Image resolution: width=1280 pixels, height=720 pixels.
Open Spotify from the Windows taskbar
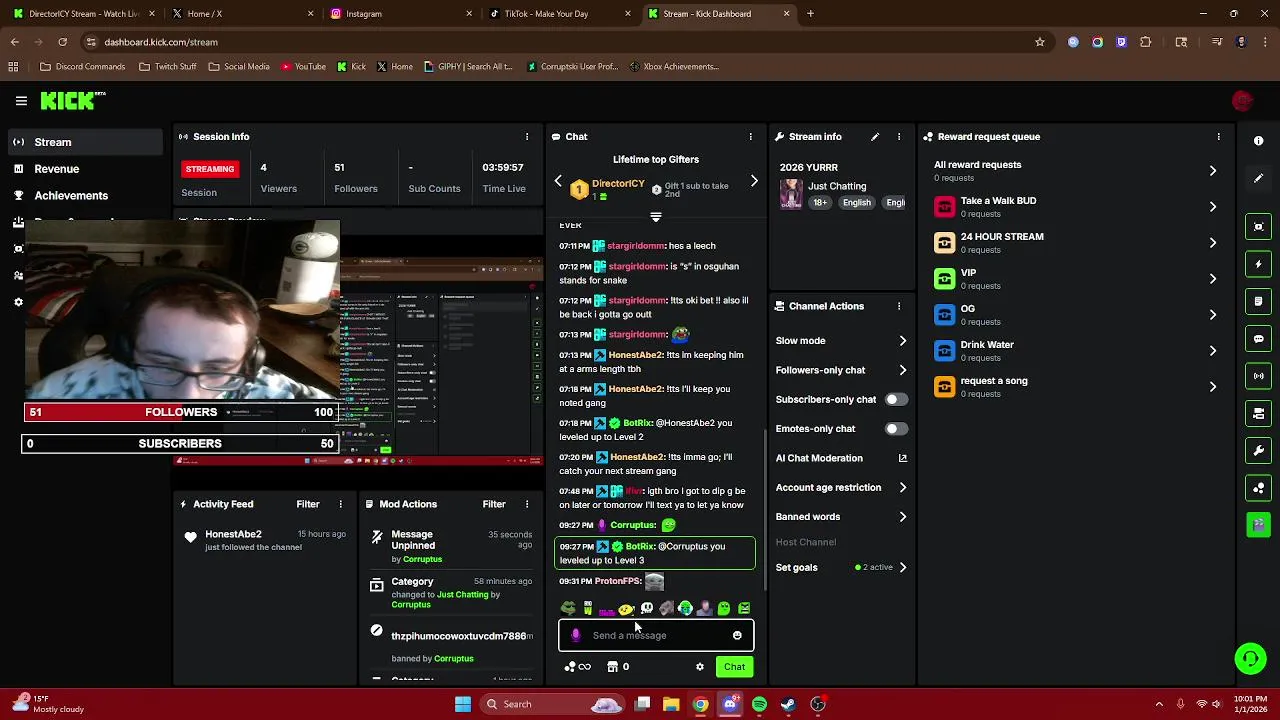point(759,704)
